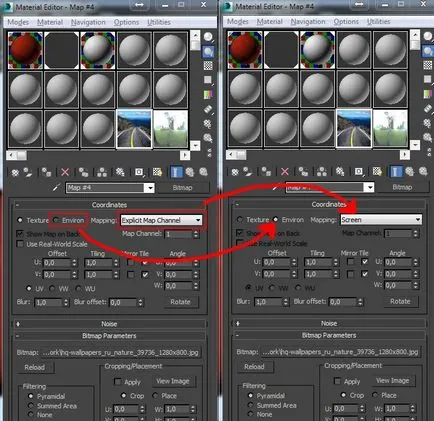Click bitmap file path button in right window
The width and height of the screenshot is (434, 421).
coord(340,352)
